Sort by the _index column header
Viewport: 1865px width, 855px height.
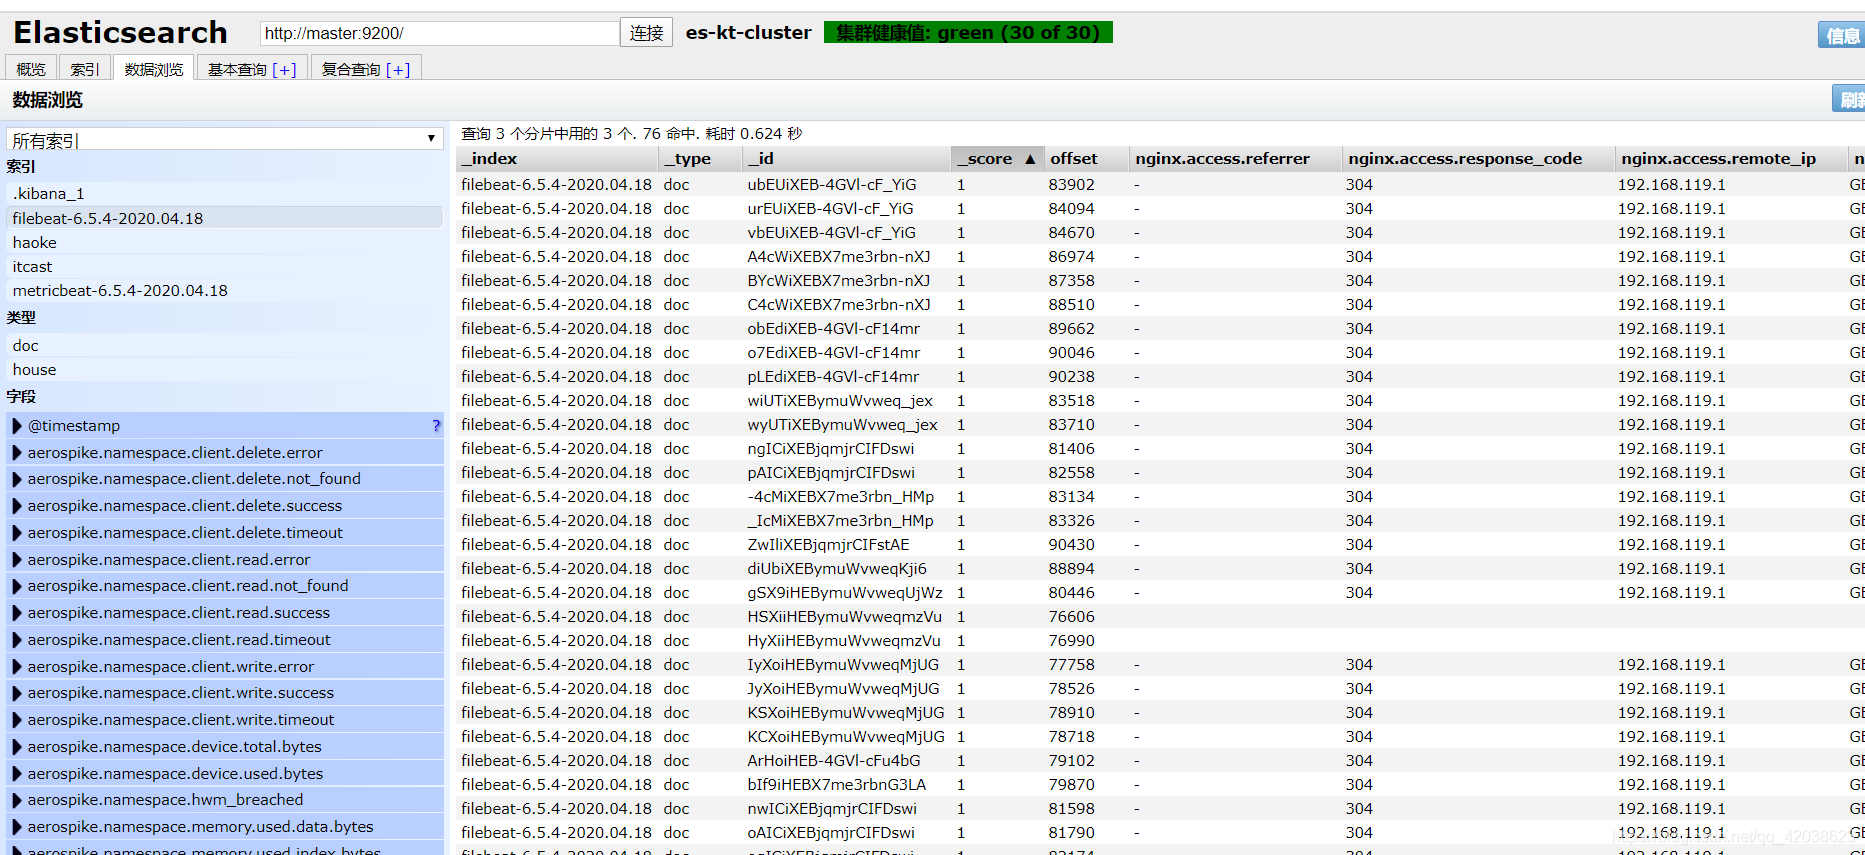[557, 159]
